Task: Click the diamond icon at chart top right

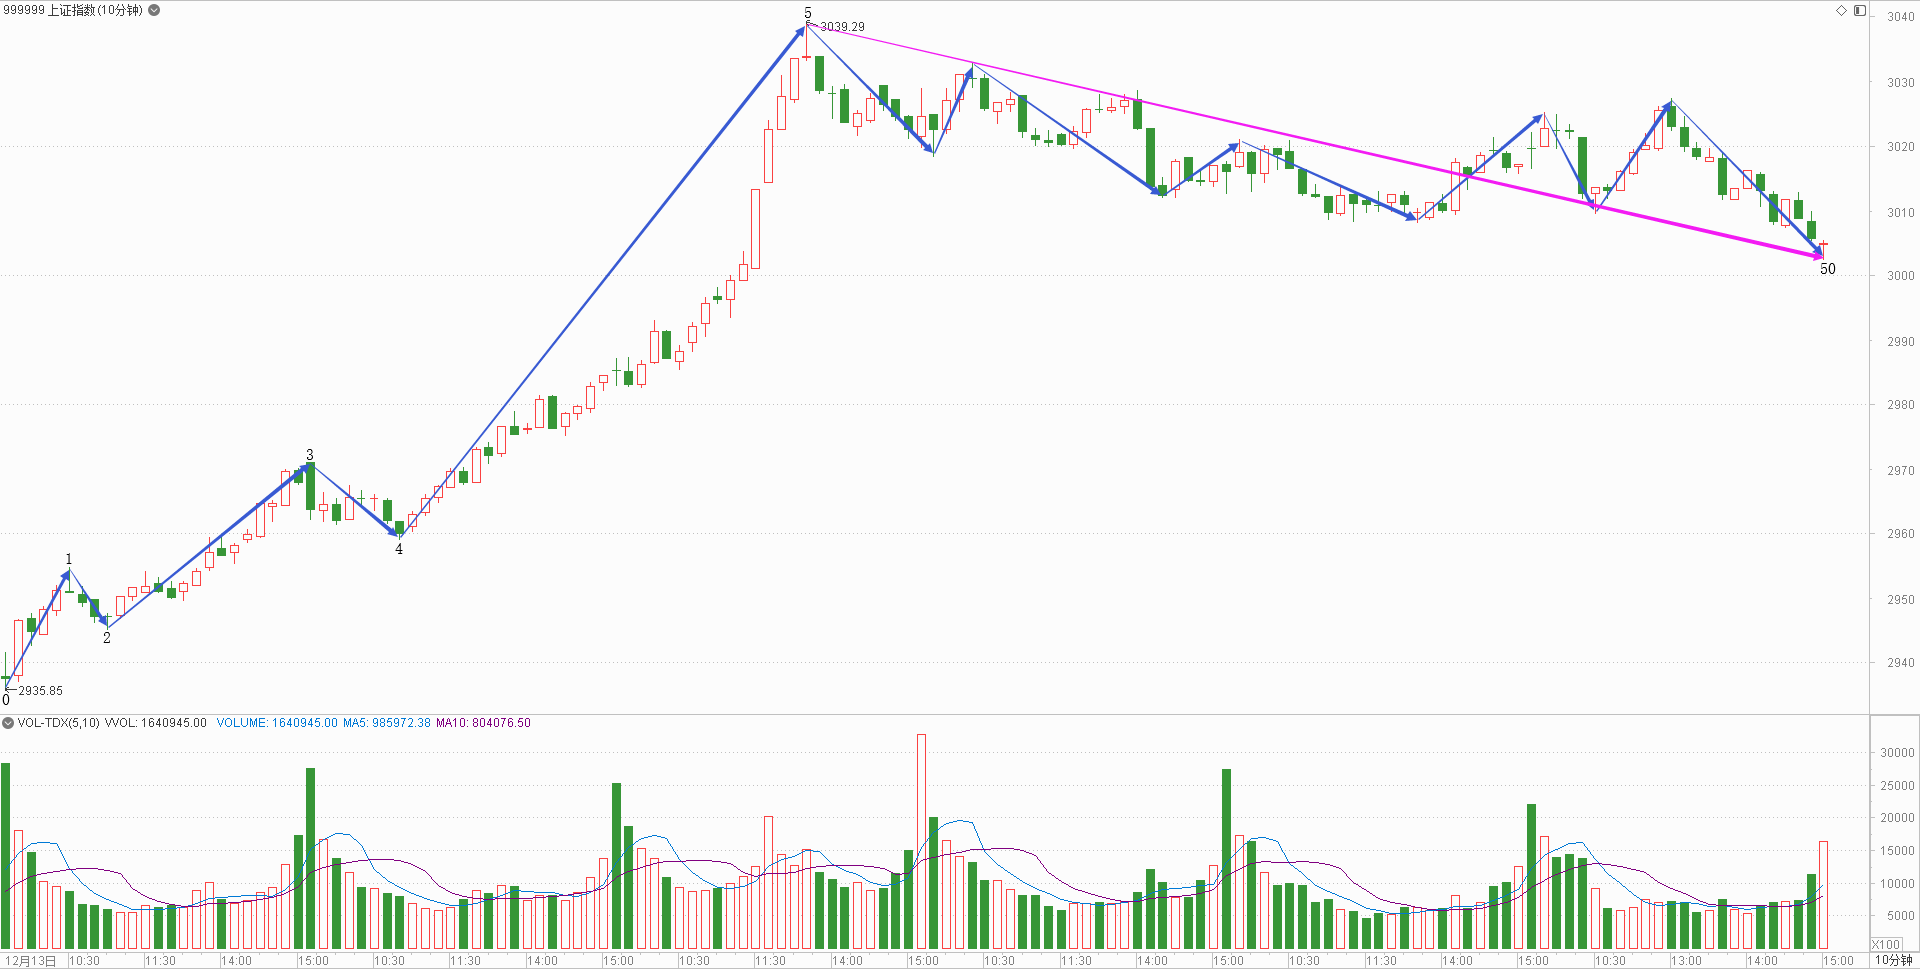Action: click(1841, 10)
